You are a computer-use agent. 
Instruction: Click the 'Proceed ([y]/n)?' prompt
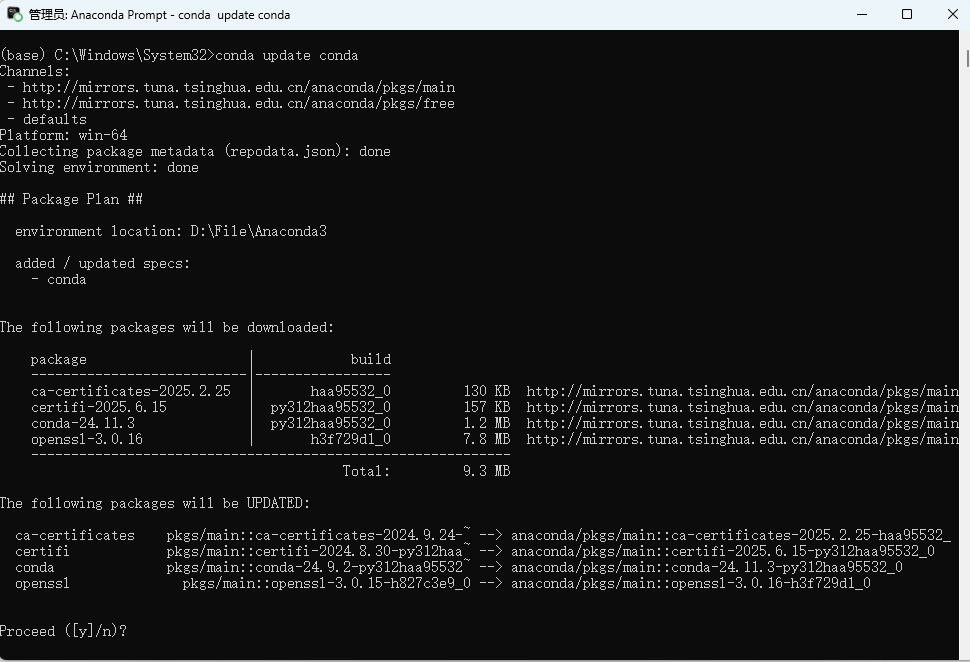click(x=64, y=632)
